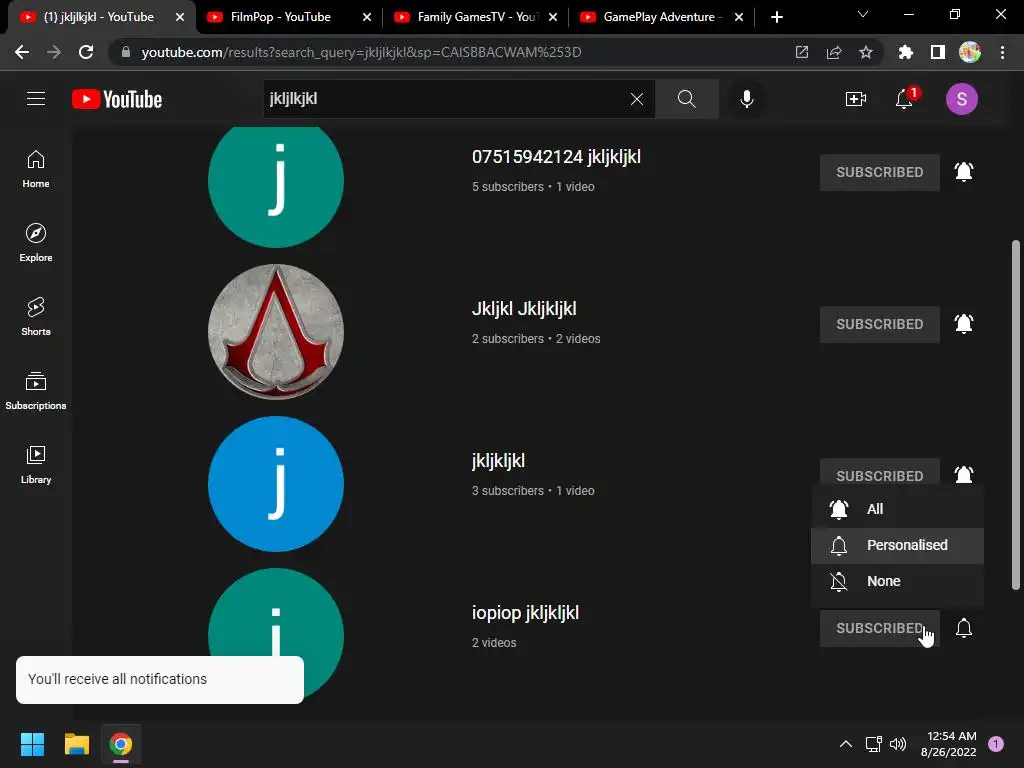Click the Chrome taskbar icon
Screen dimensions: 1024x768
click(121, 744)
